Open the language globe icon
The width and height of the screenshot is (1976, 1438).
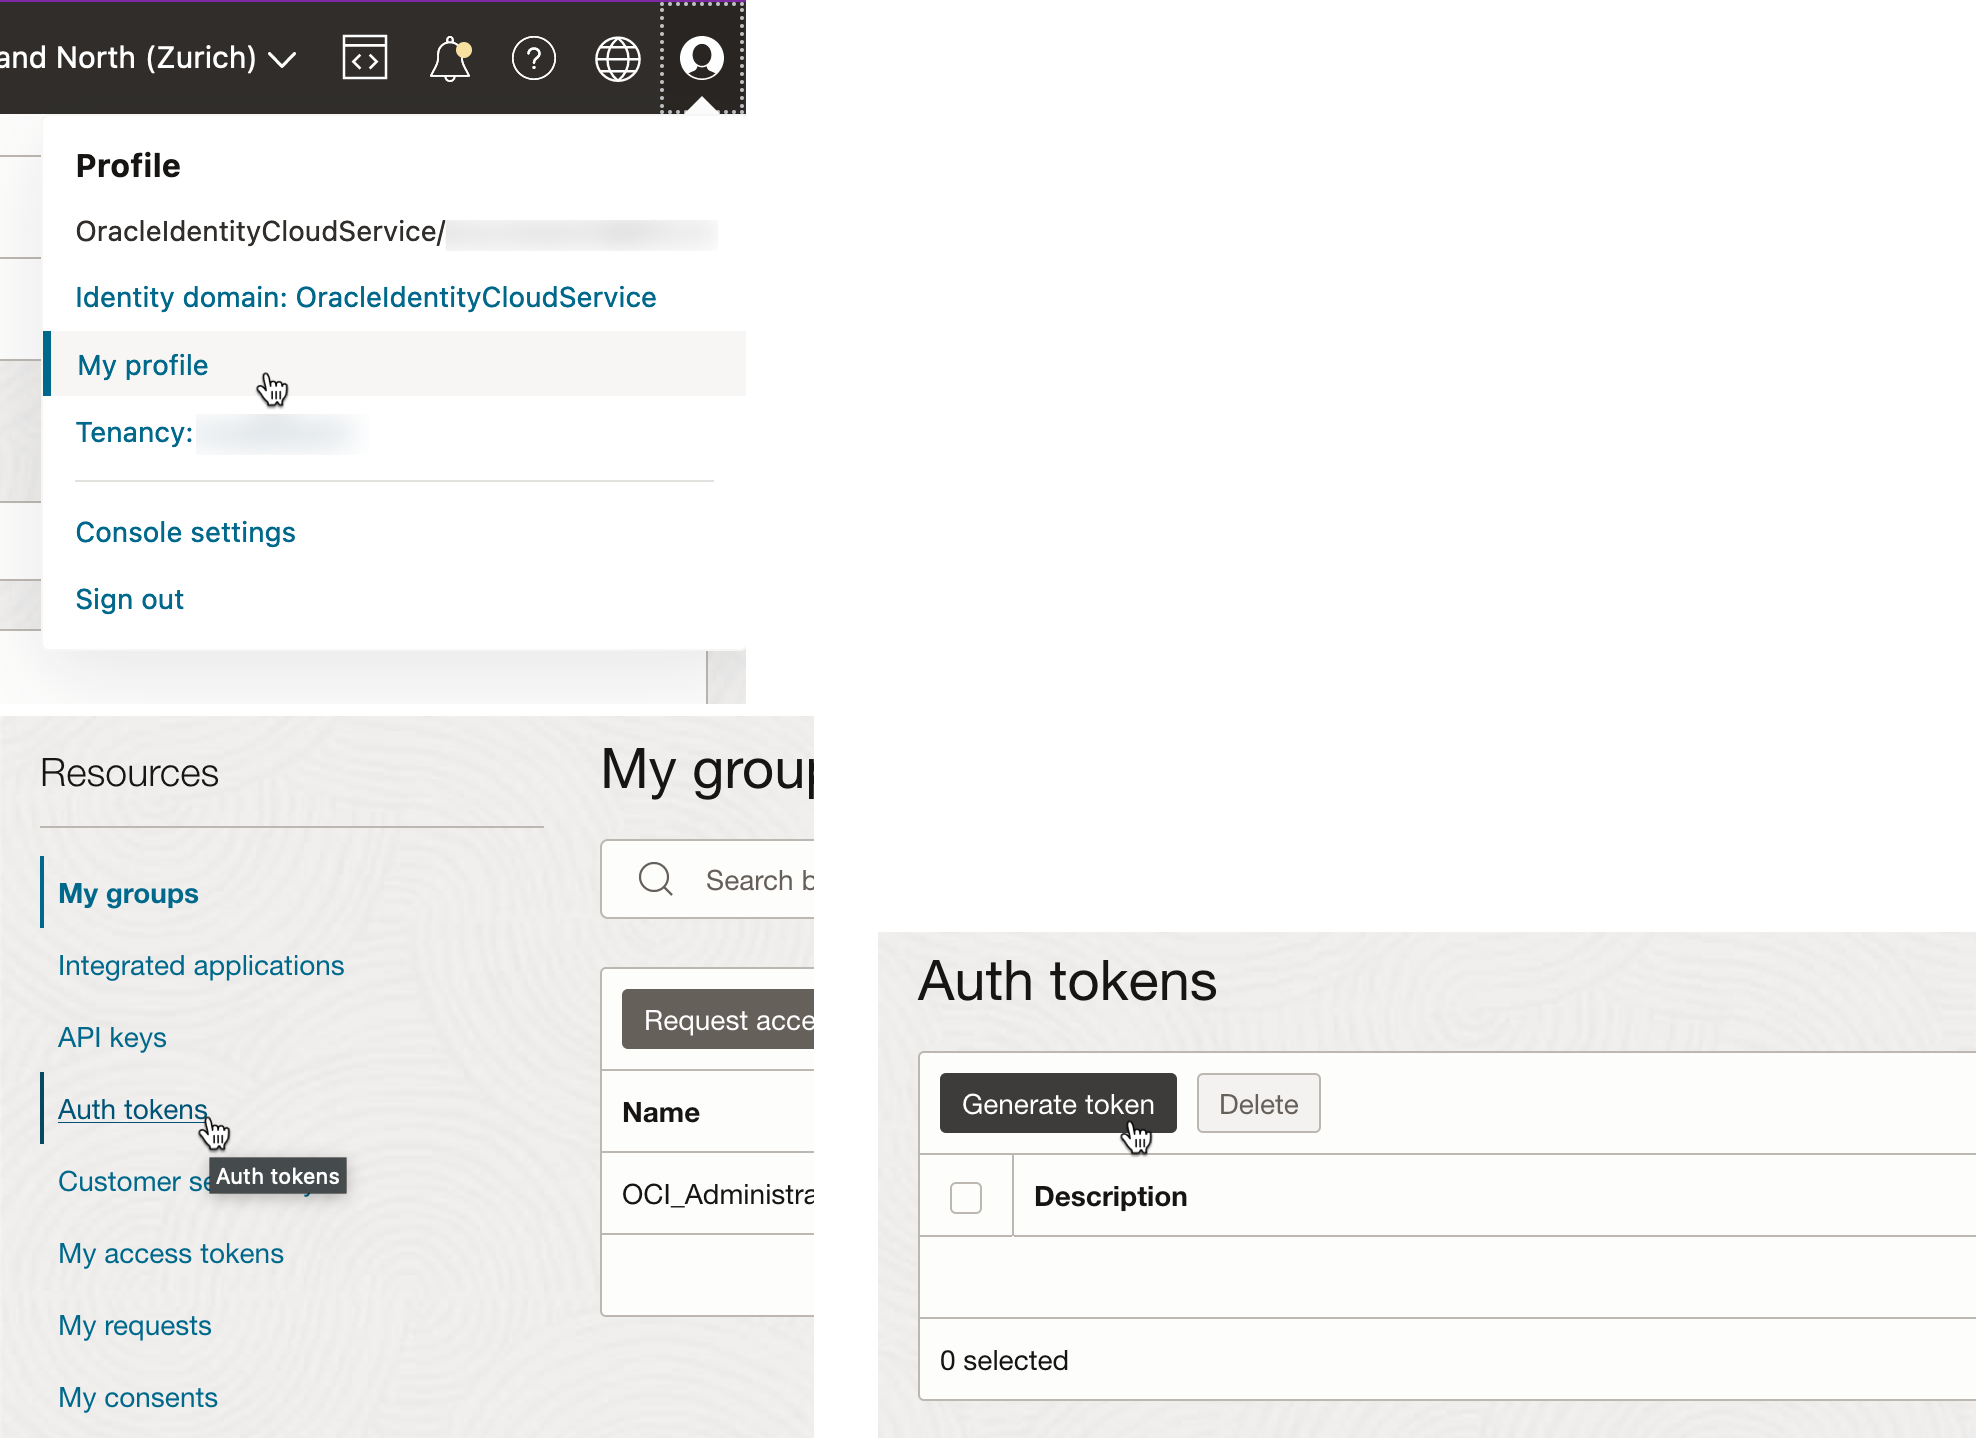click(x=617, y=58)
